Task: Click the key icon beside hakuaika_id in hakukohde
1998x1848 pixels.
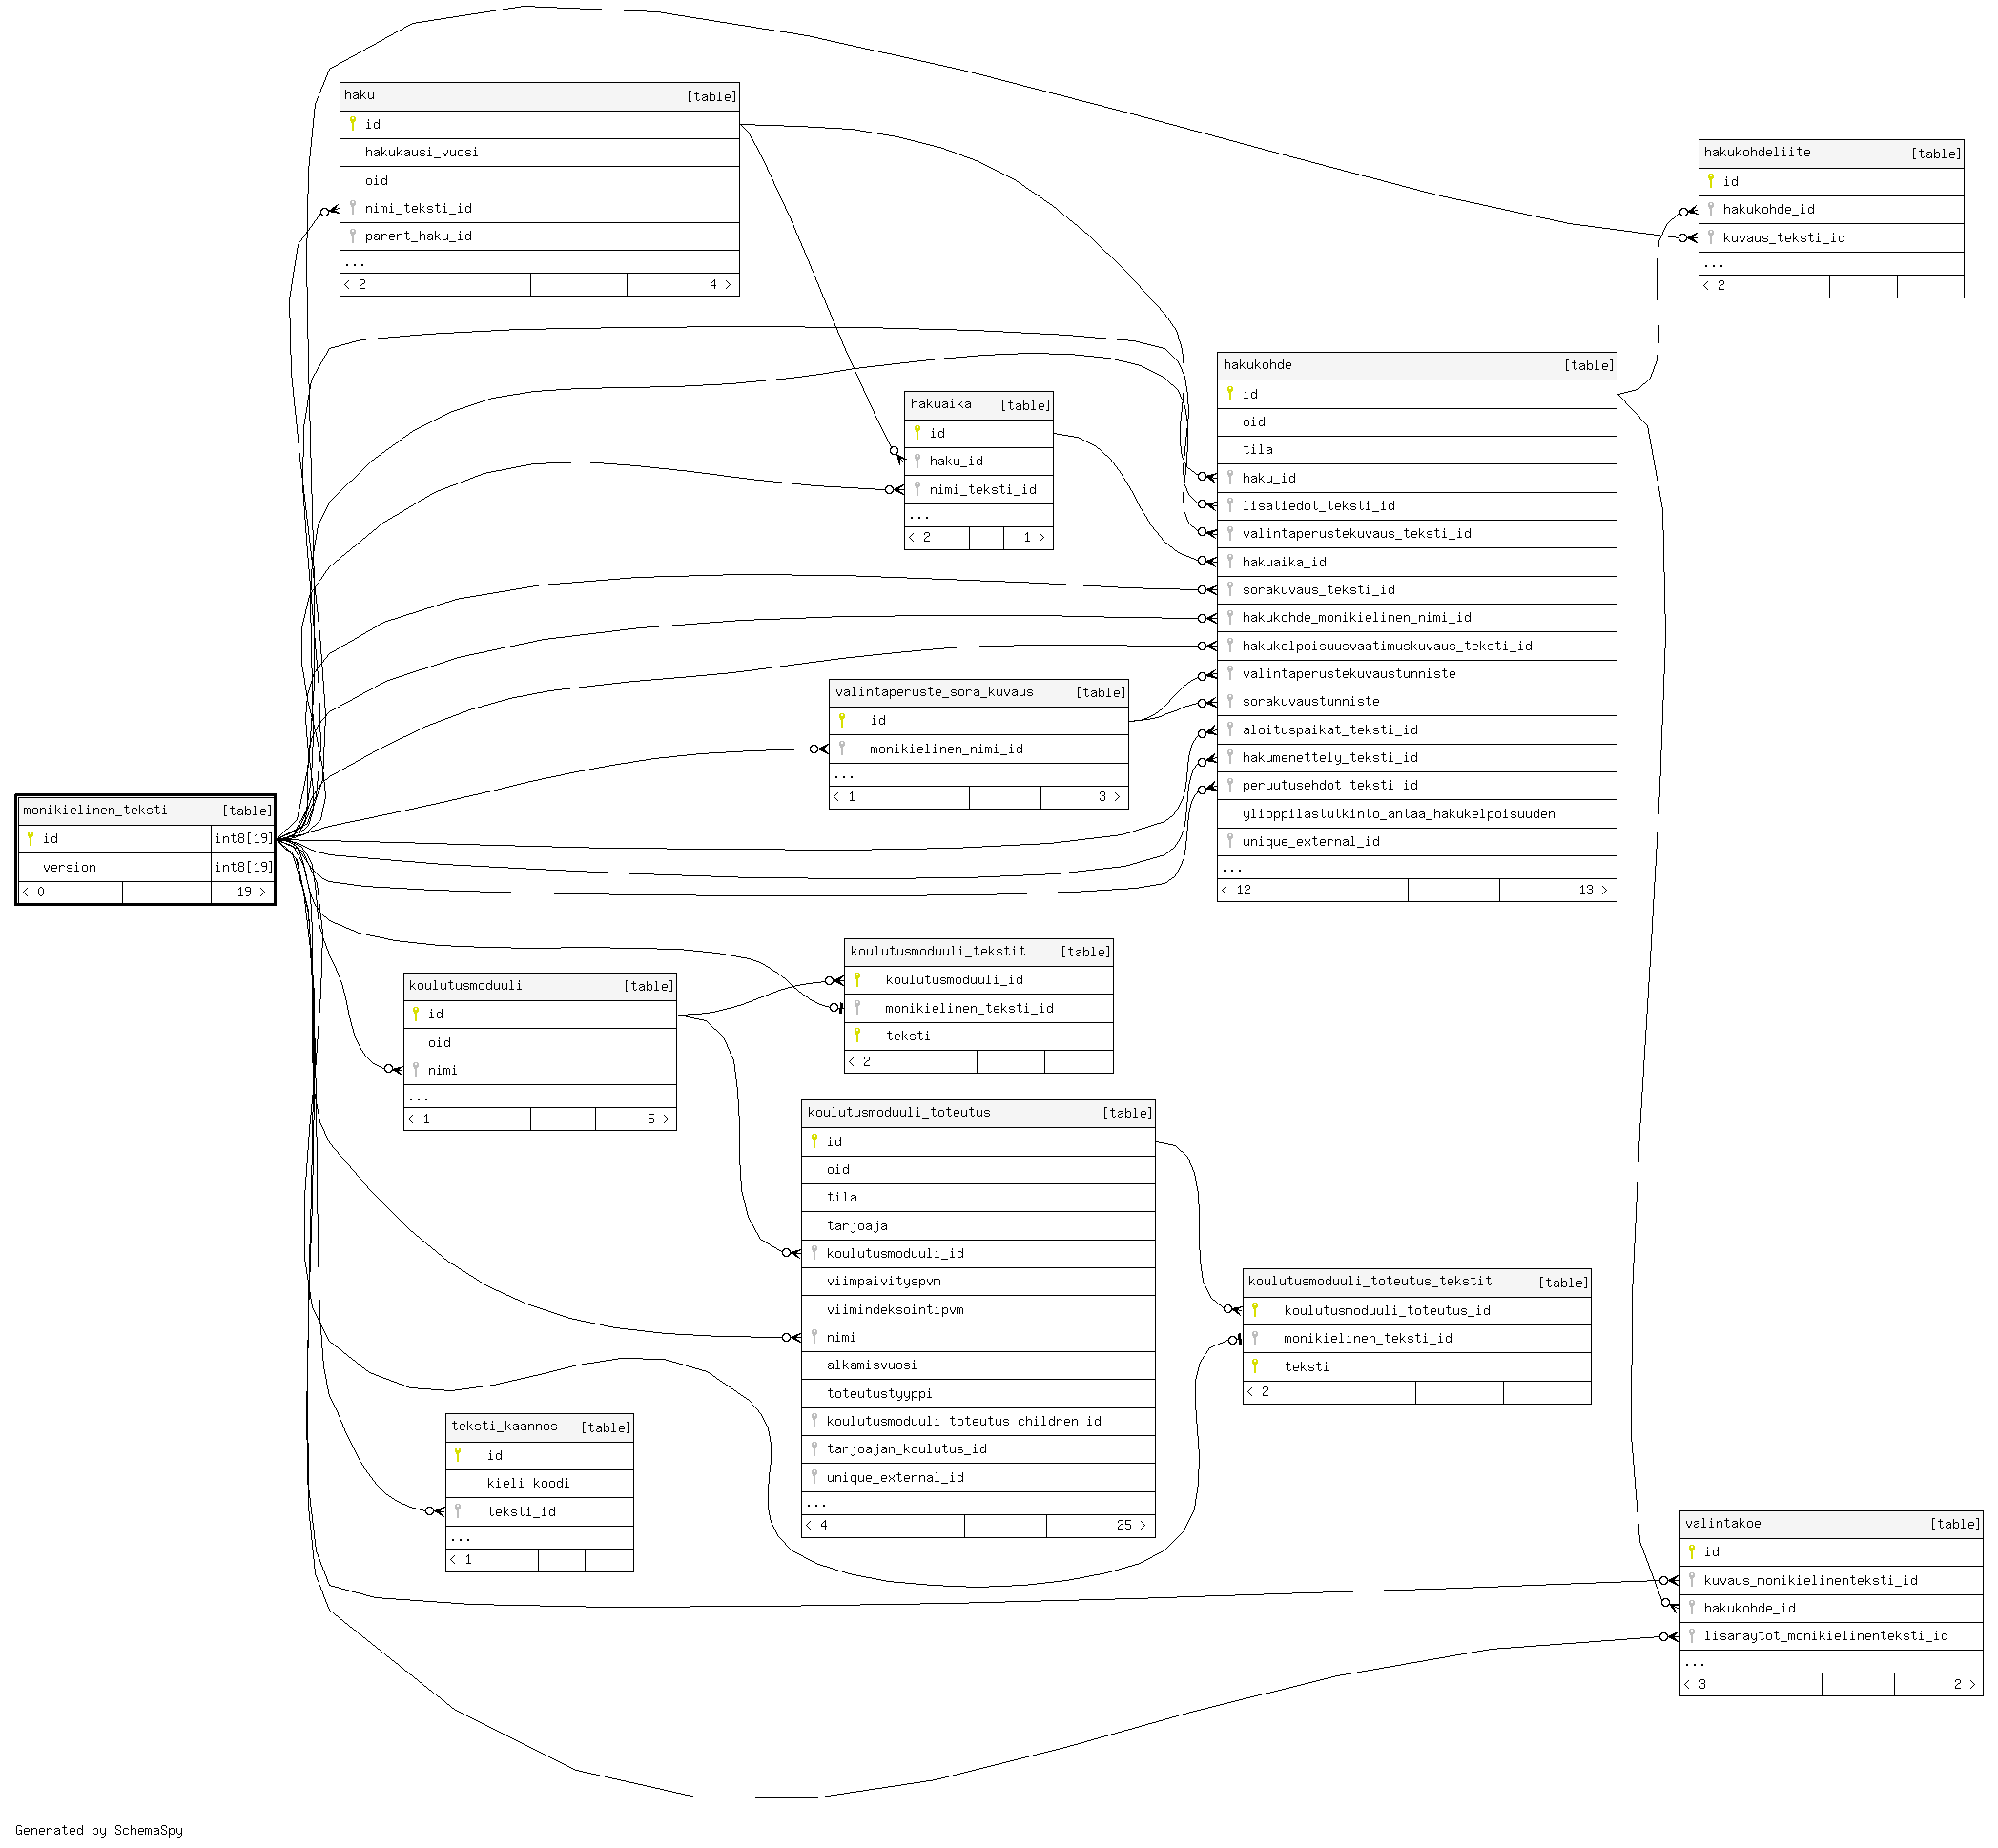Action: [x=1230, y=562]
